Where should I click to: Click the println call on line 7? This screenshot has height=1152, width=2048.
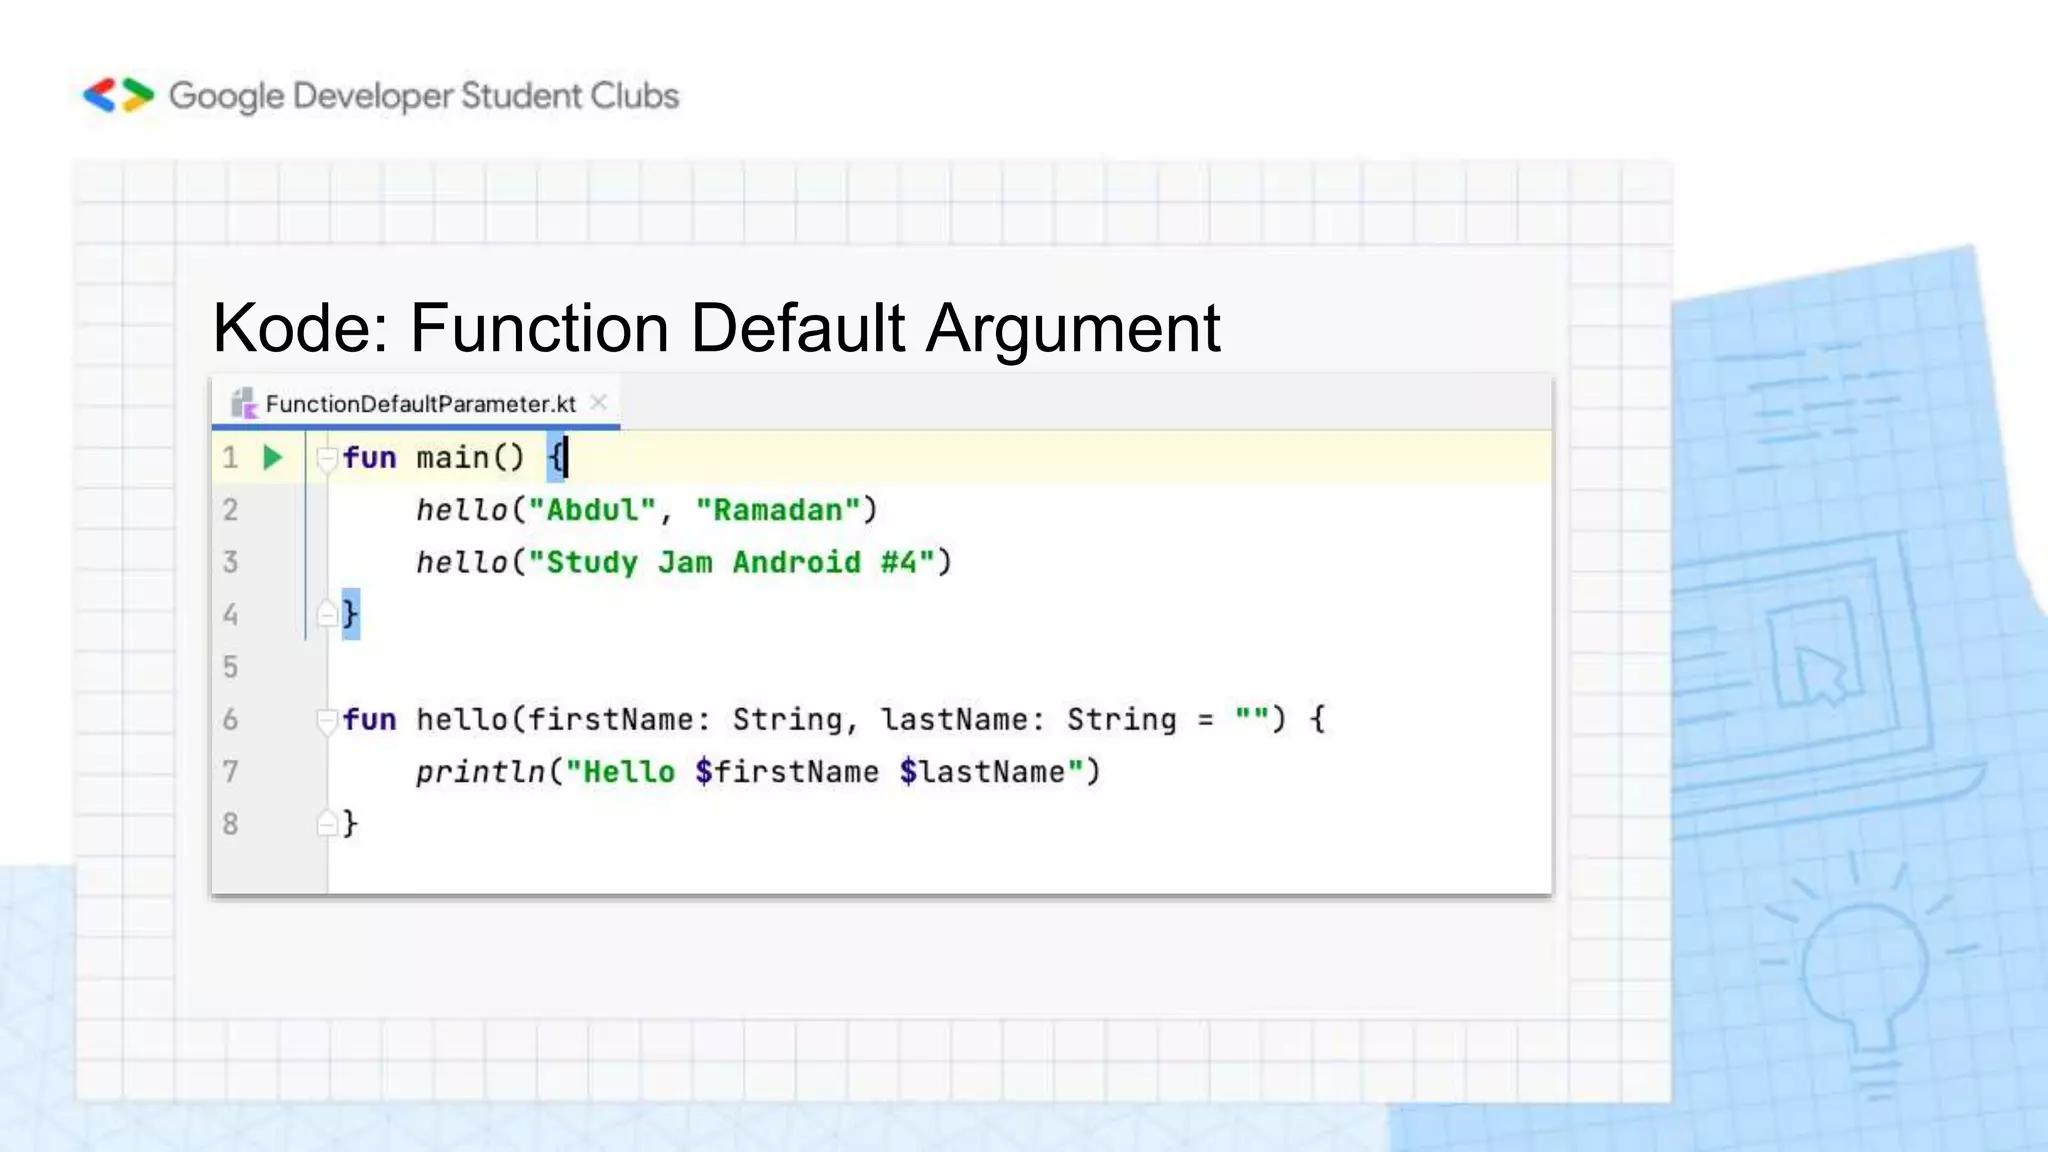[x=480, y=772]
